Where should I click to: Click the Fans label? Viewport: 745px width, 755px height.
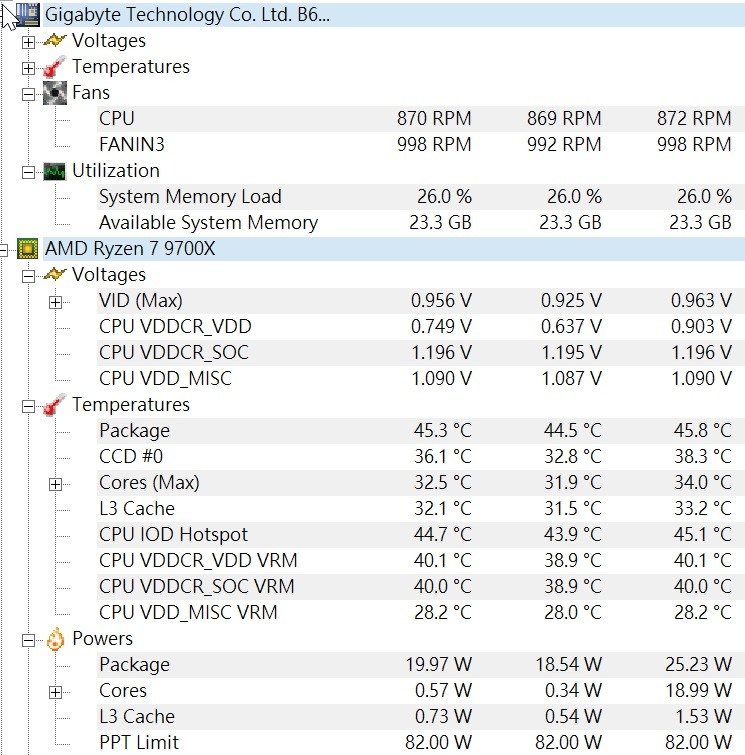91,92
